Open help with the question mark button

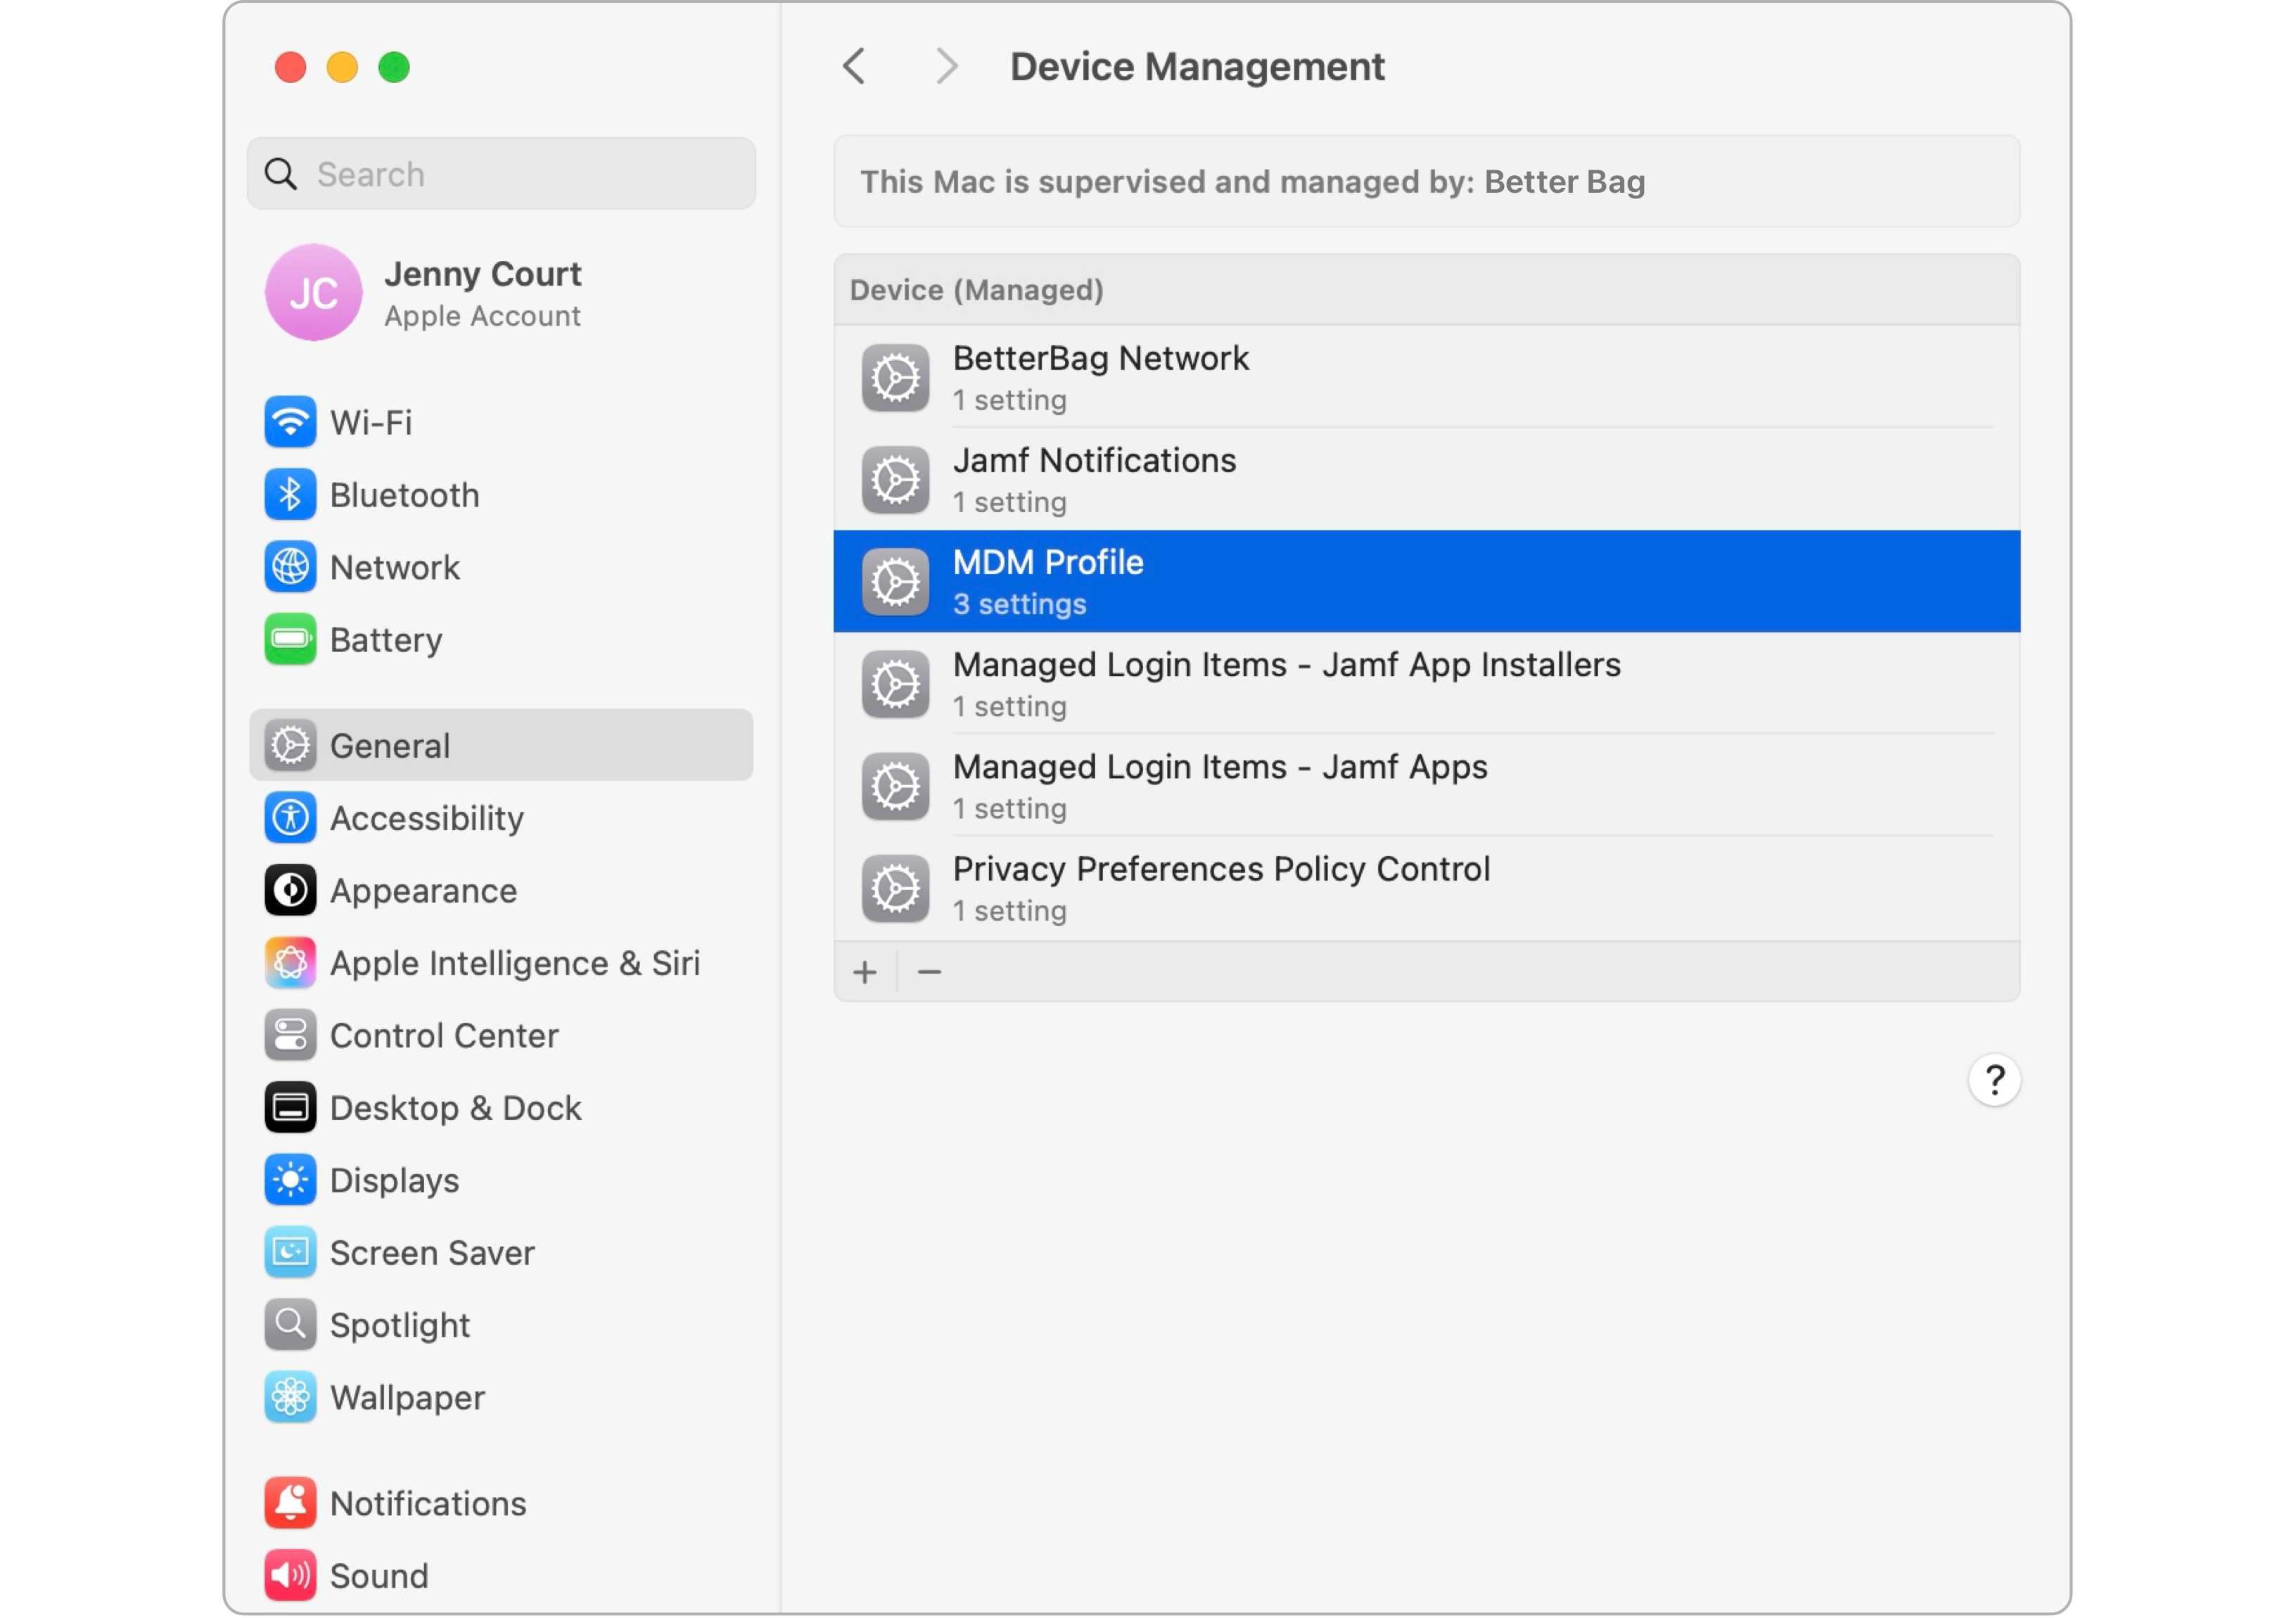(1994, 1080)
